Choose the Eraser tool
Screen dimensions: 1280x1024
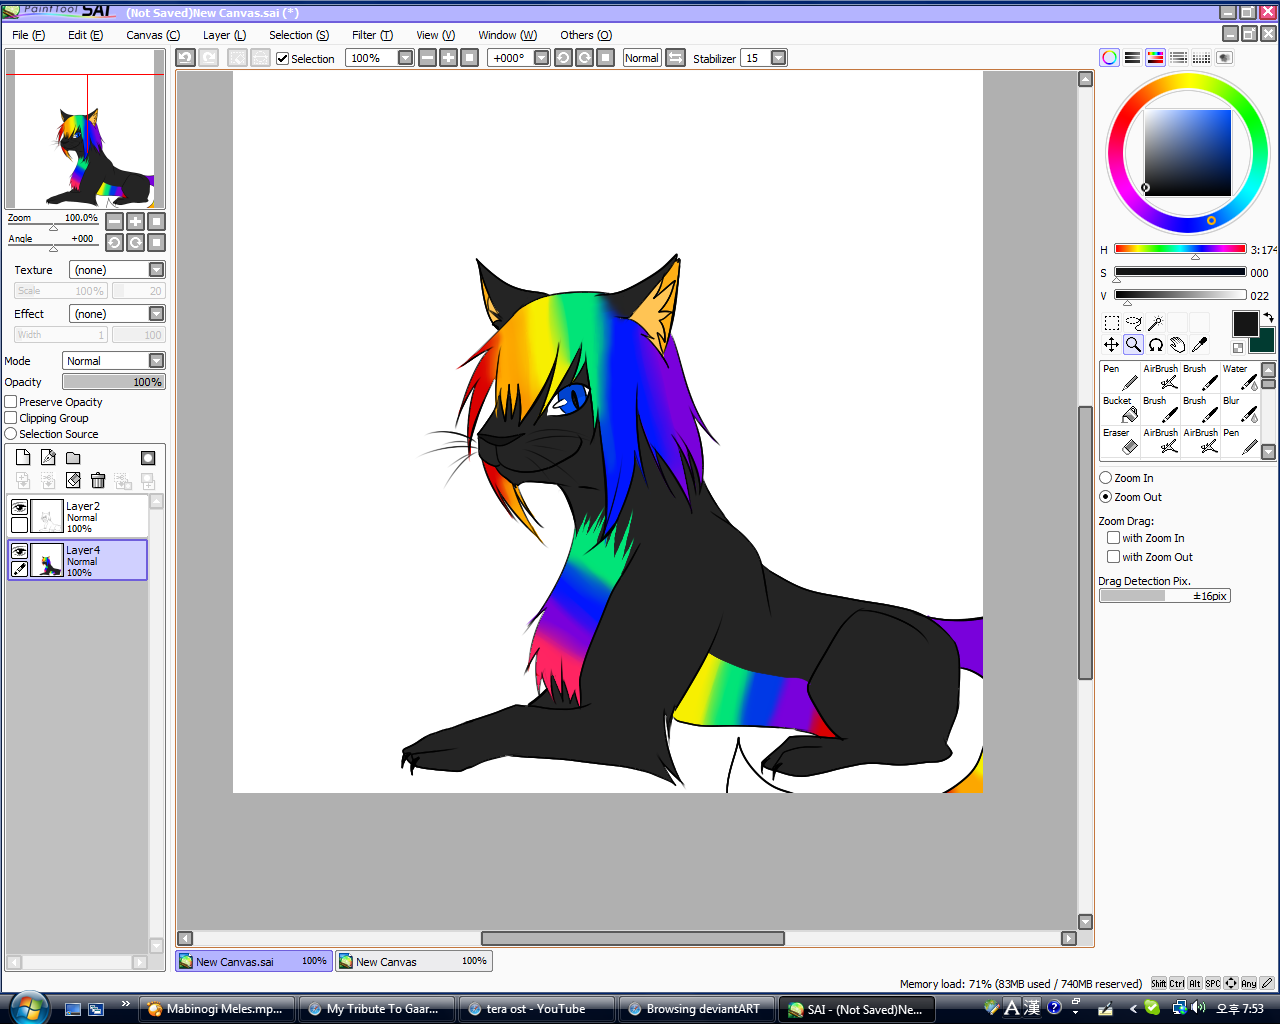1120,442
